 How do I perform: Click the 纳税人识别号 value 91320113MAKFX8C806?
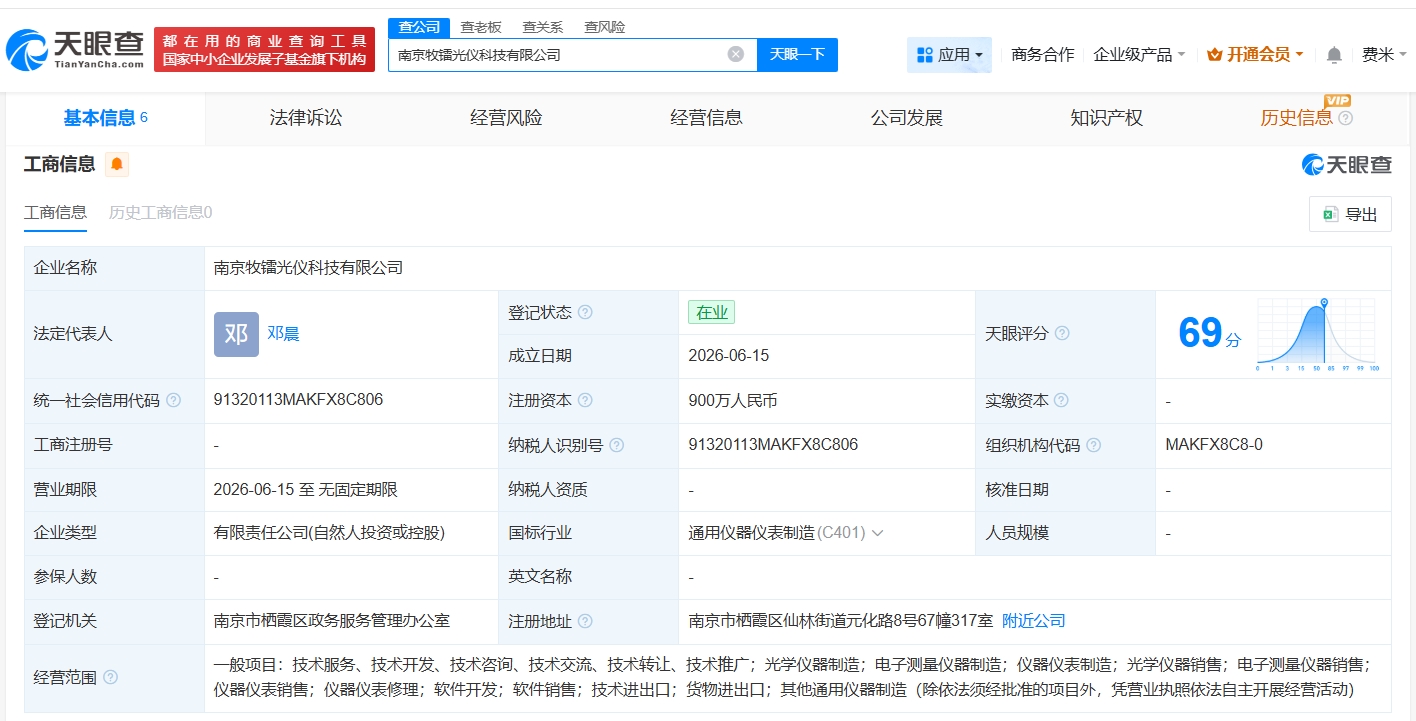coord(773,445)
